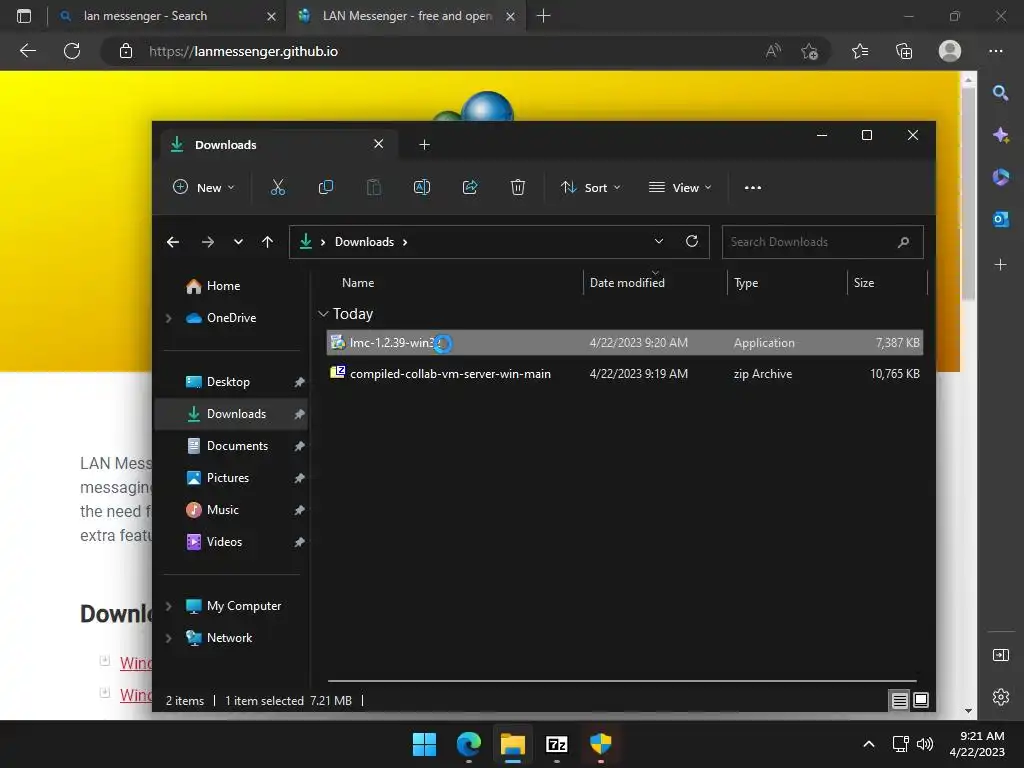
Task: Click the Paste clipboard icon in toolbar
Action: pos(374,187)
